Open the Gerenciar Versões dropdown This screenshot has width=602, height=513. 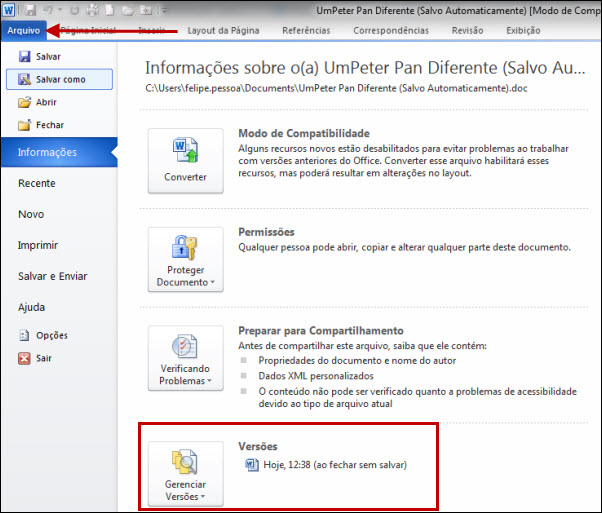(185, 472)
